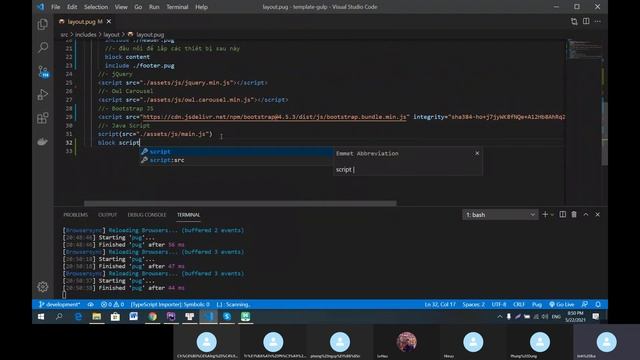Image resolution: width=640 pixels, height=360 pixels.
Task: Click the feedback icon in status bar
Action: 585,304
